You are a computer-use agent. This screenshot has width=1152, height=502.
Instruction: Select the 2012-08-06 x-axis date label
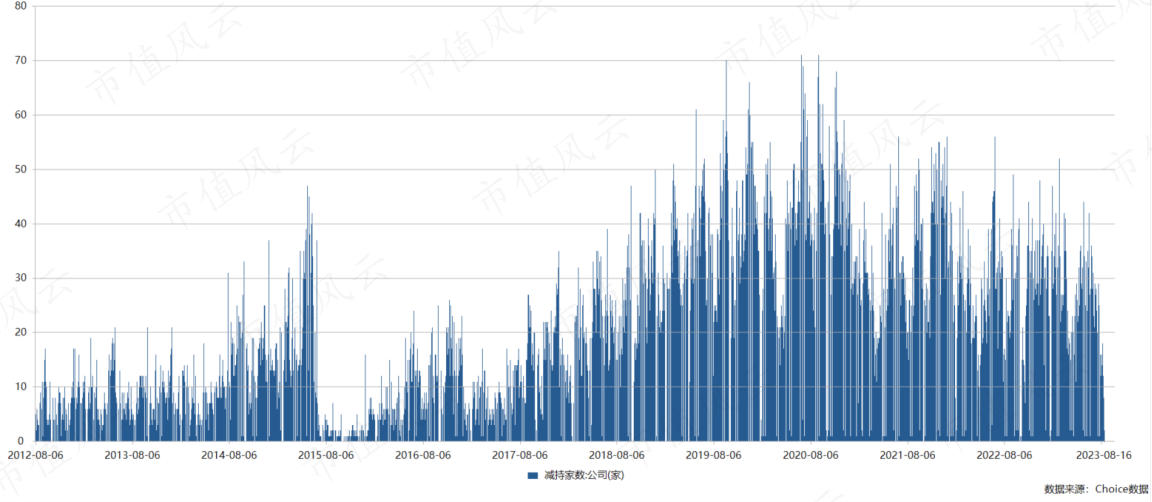tap(36, 455)
